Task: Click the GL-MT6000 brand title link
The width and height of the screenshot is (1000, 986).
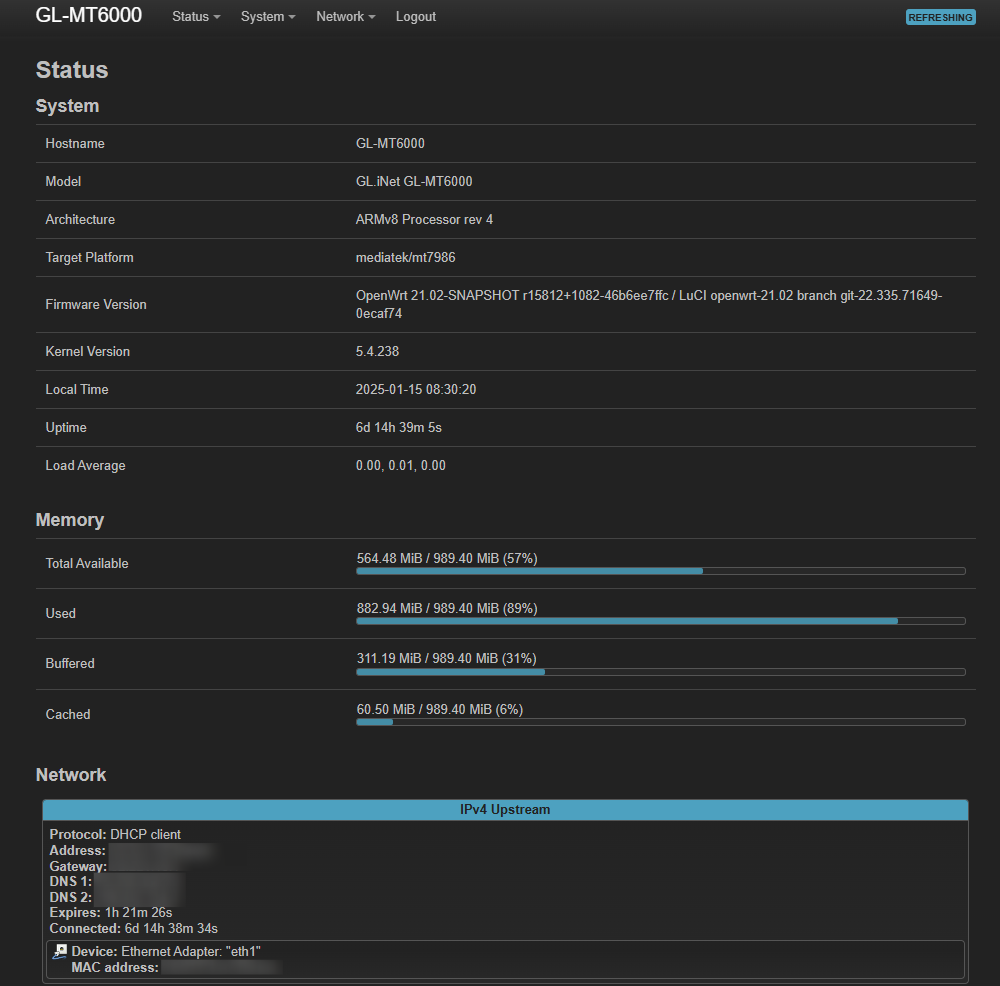Action: pos(89,15)
